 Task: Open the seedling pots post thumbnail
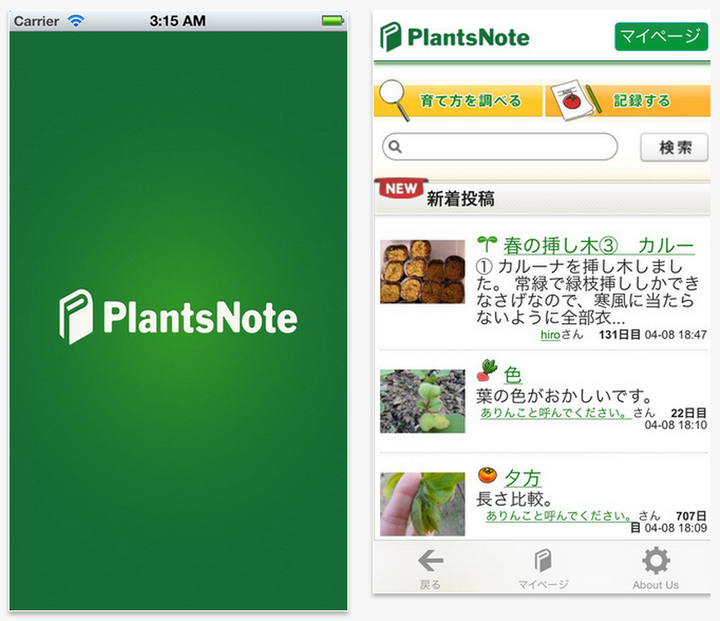tap(422, 271)
